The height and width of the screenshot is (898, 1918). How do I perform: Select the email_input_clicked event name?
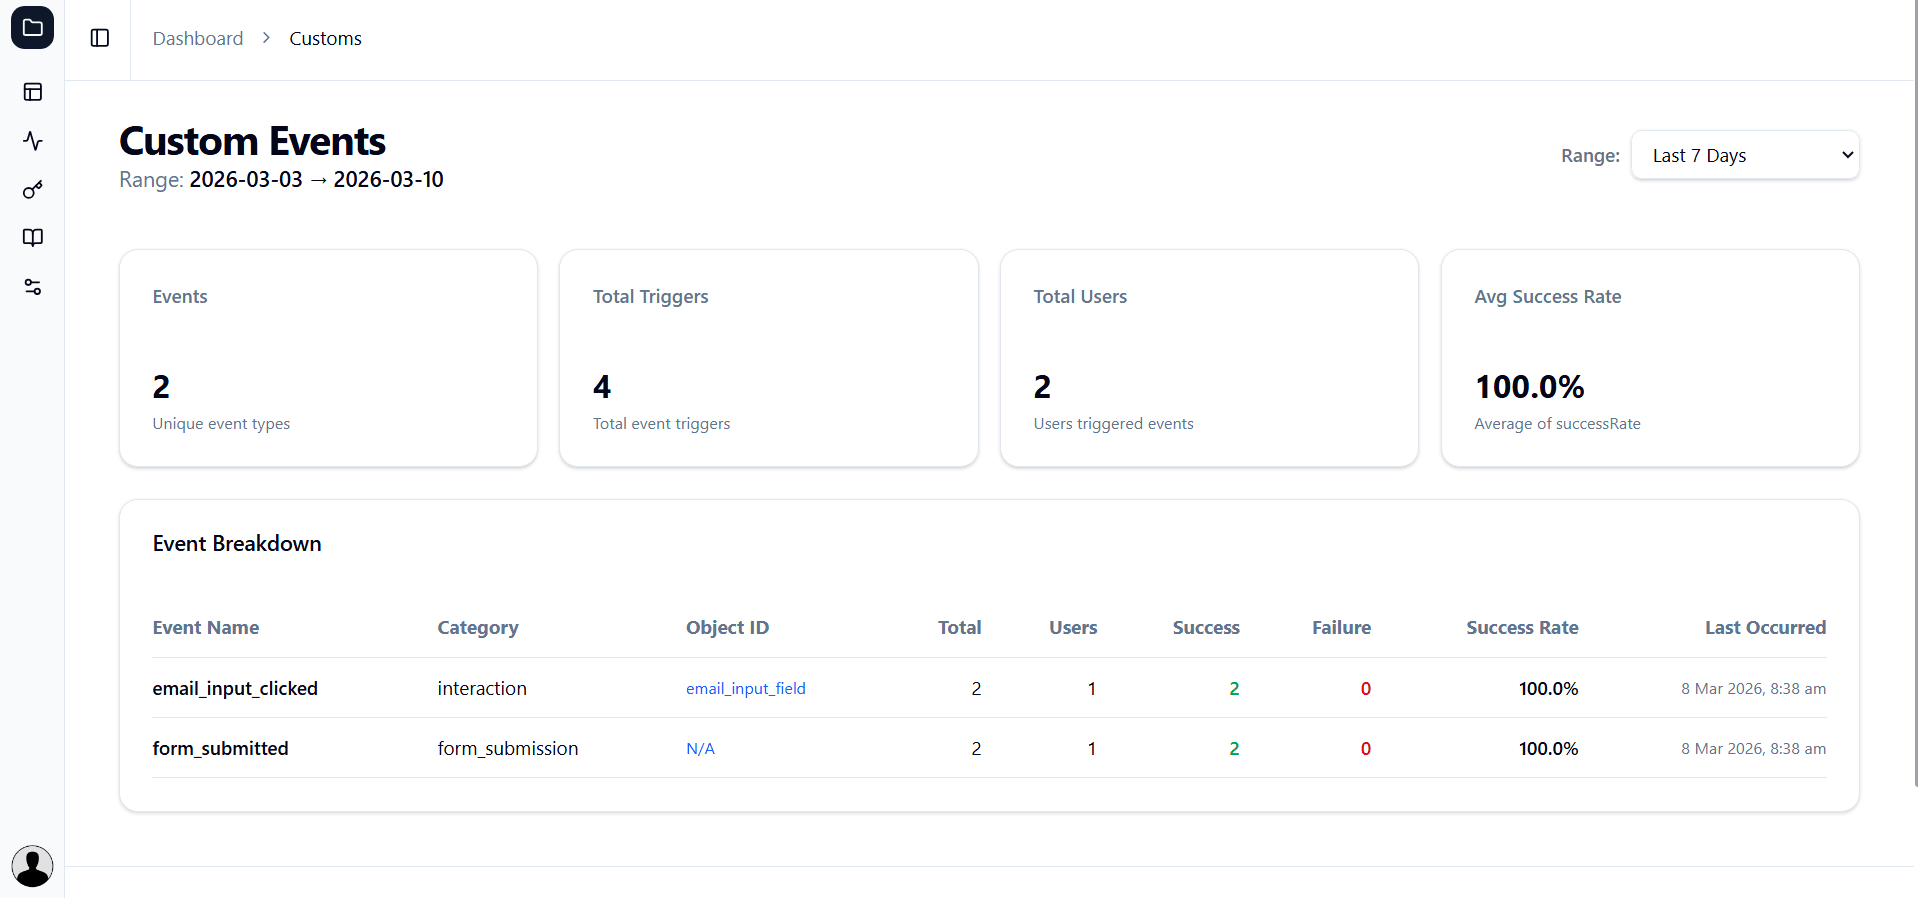[x=235, y=688]
